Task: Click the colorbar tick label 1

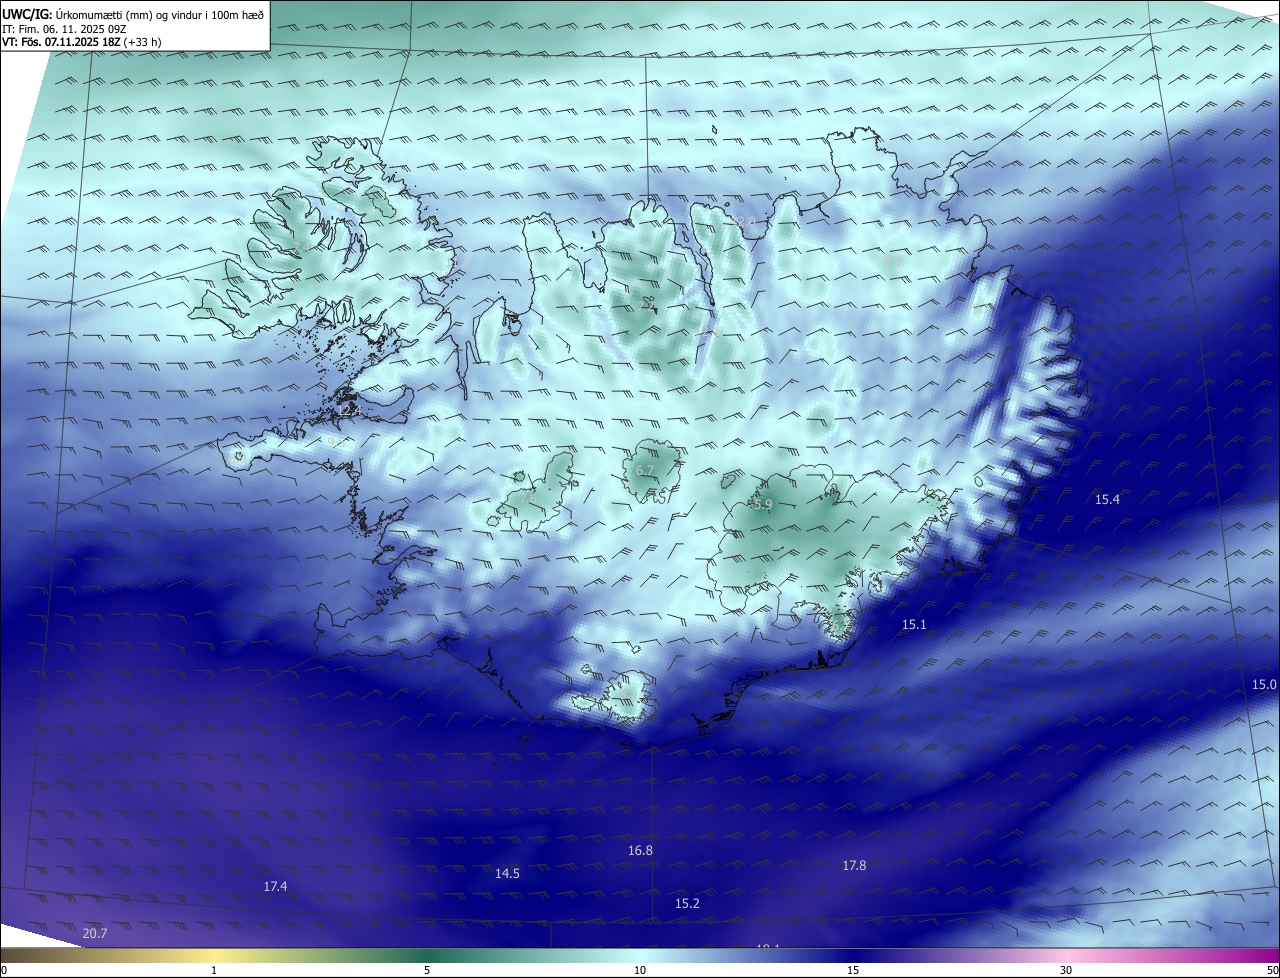Action: tap(214, 970)
